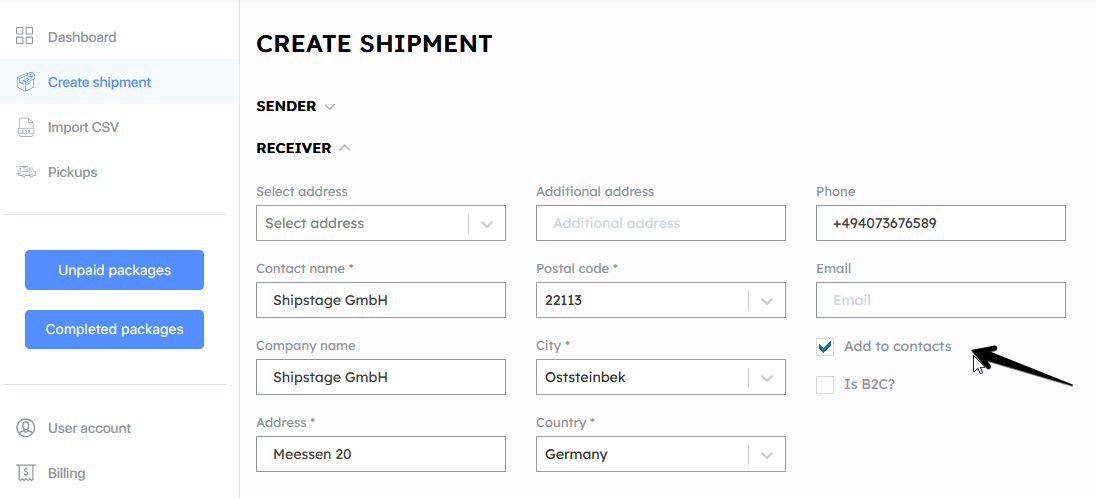
Task: Click the Unpaid packages button
Action: click(115, 270)
